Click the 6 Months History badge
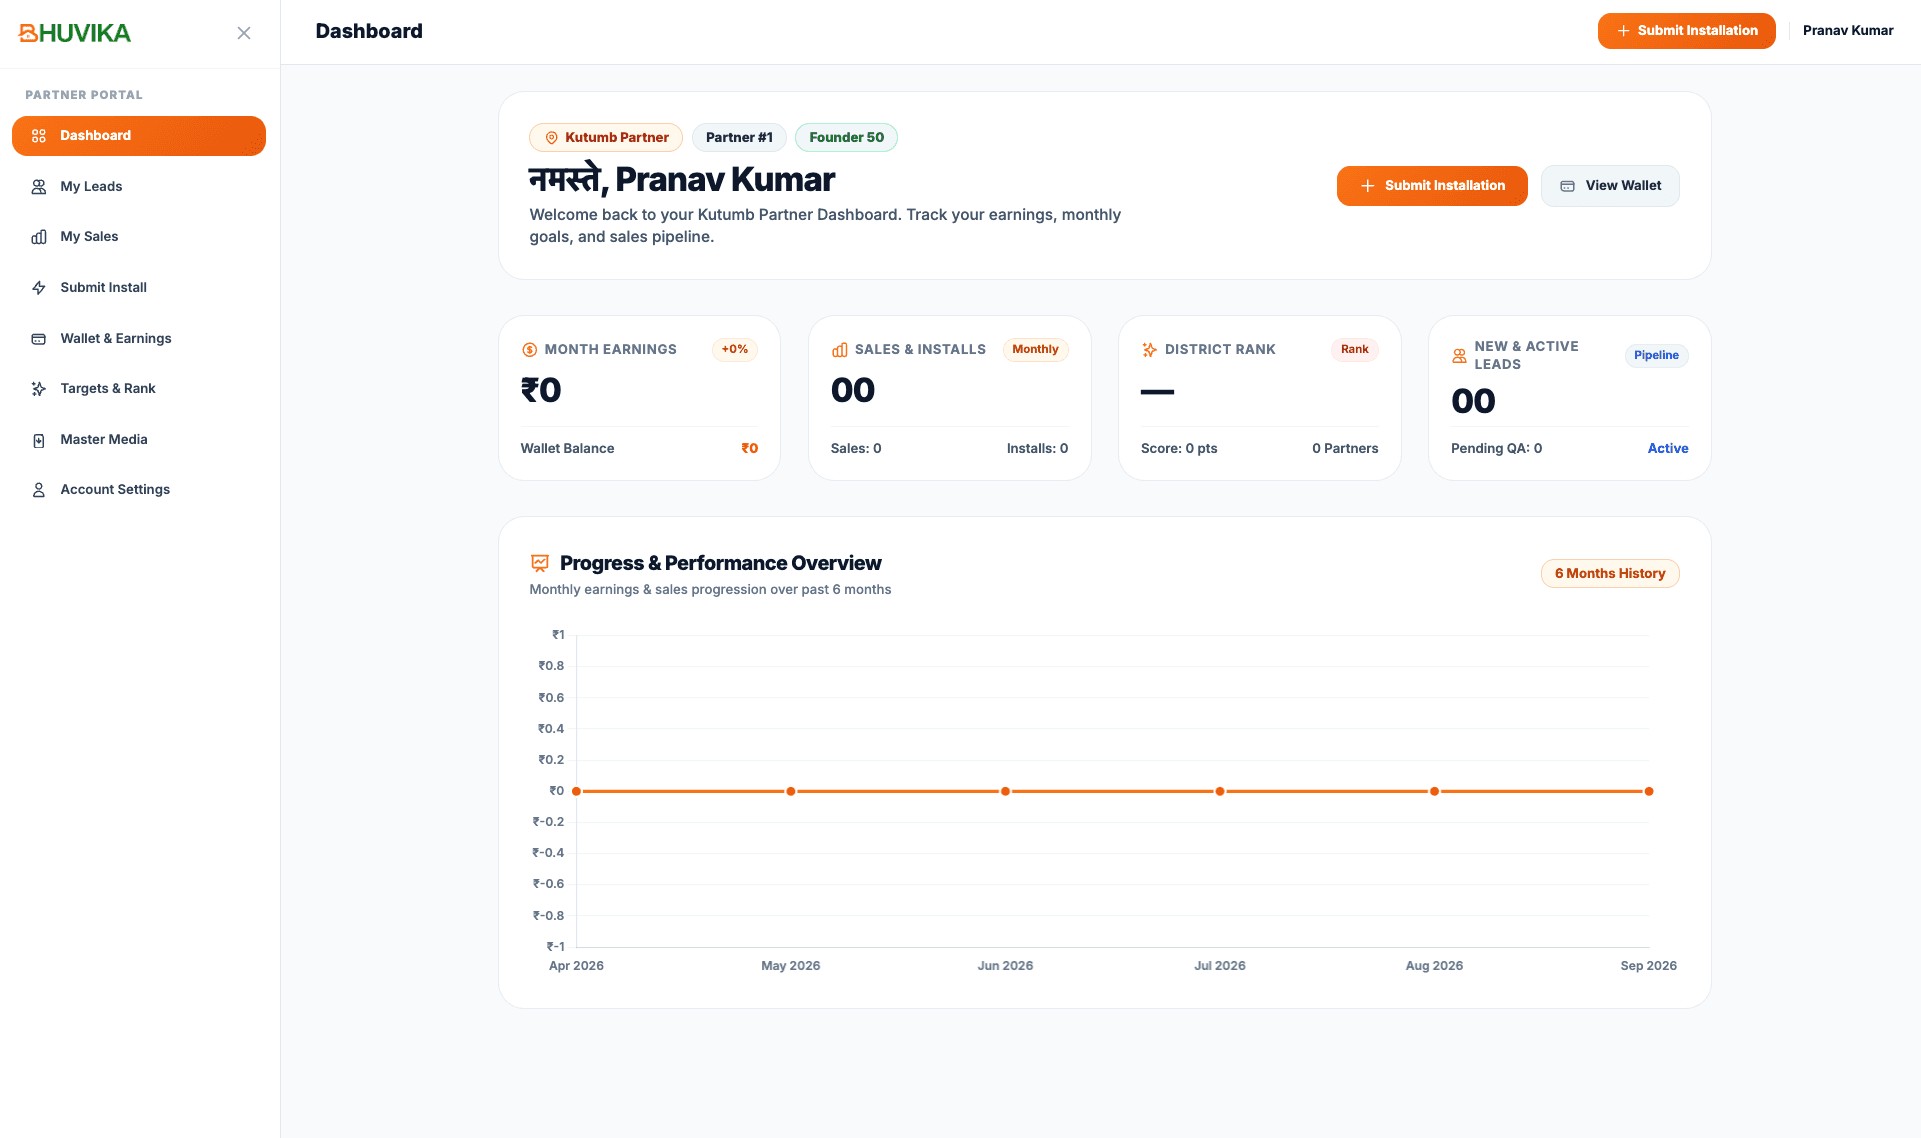Image resolution: width=1921 pixels, height=1138 pixels. [1610, 574]
